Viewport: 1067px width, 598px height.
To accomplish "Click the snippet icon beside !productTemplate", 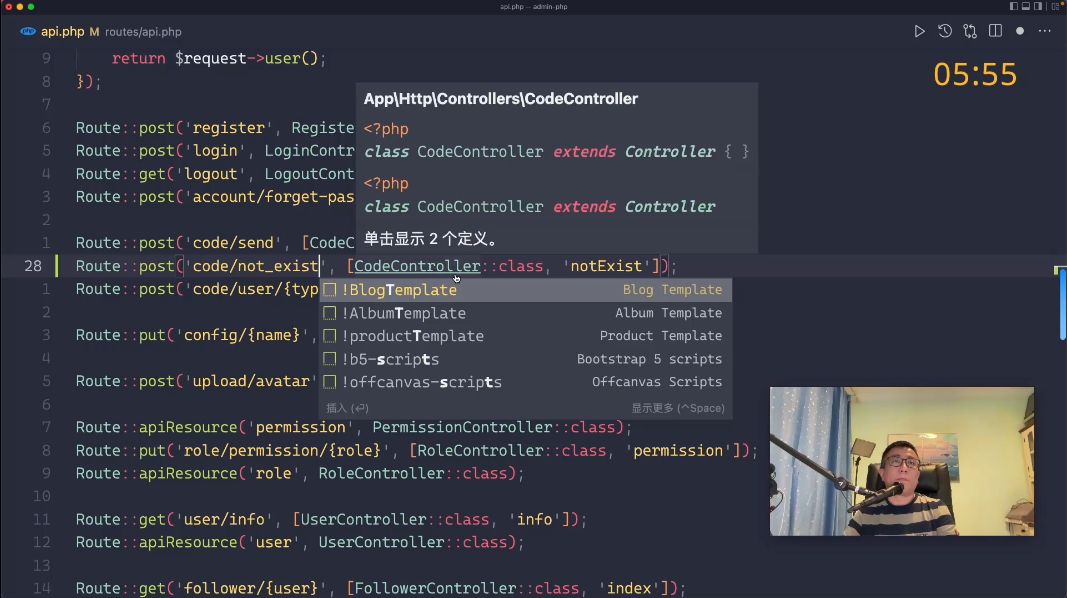I will tap(329, 336).
